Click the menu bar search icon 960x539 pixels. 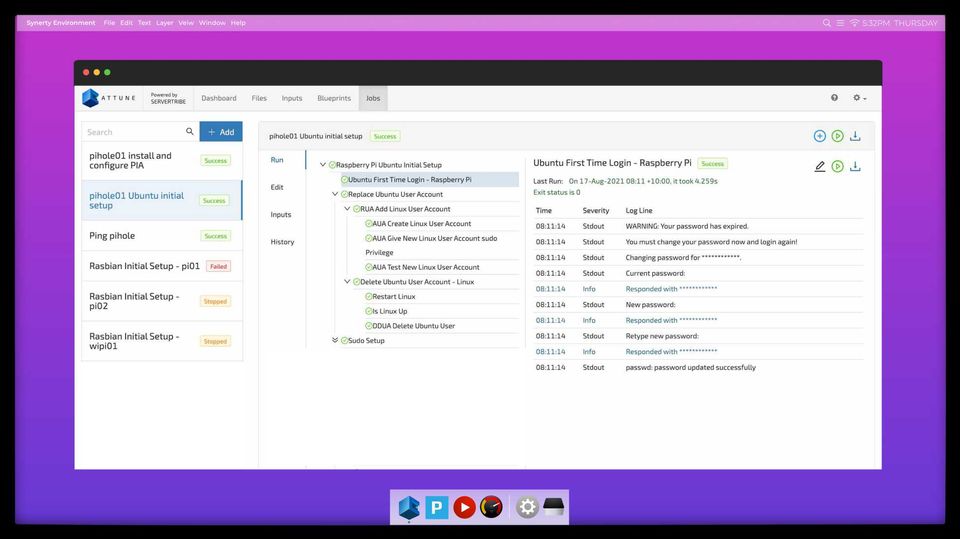(x=827, y=23)
